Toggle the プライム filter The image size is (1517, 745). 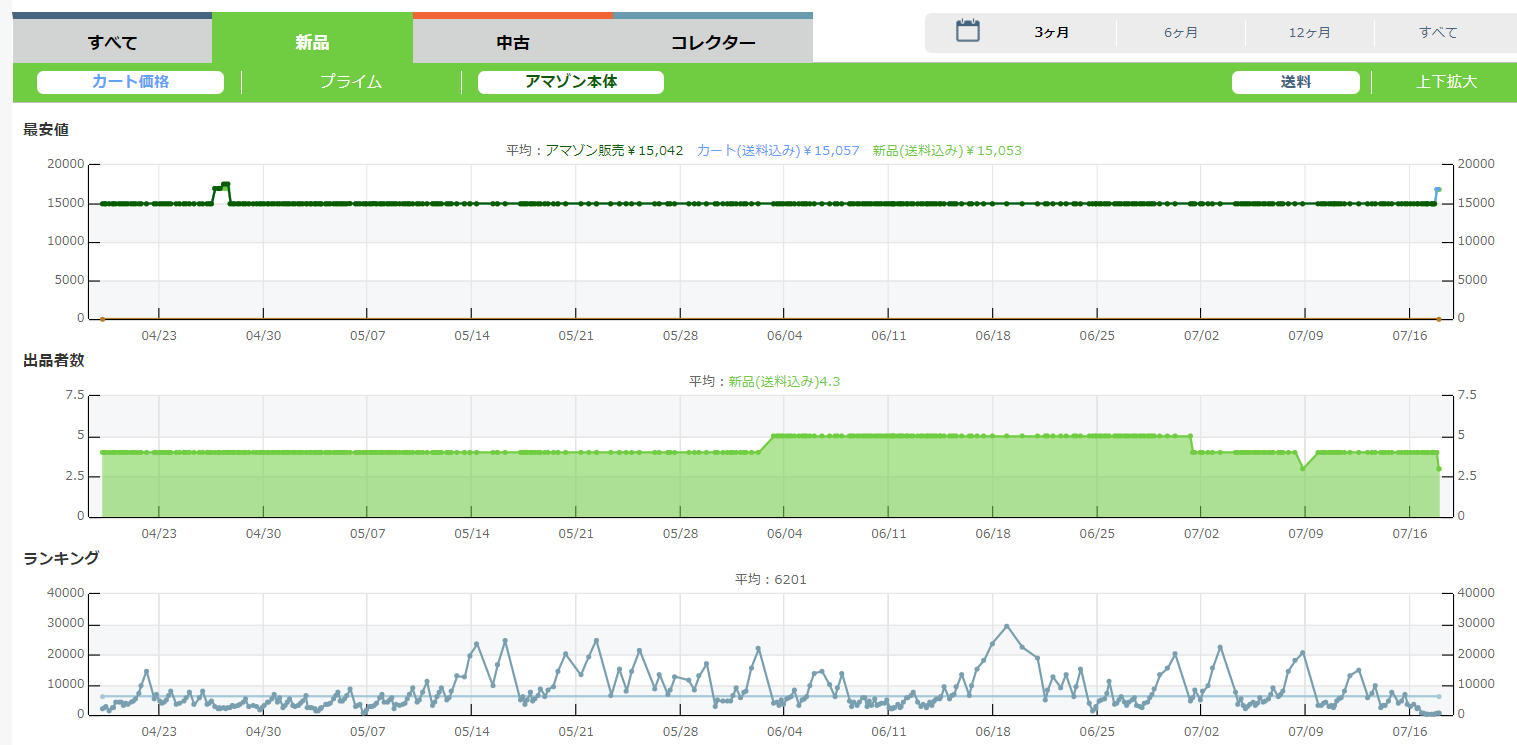click(351, 82)
